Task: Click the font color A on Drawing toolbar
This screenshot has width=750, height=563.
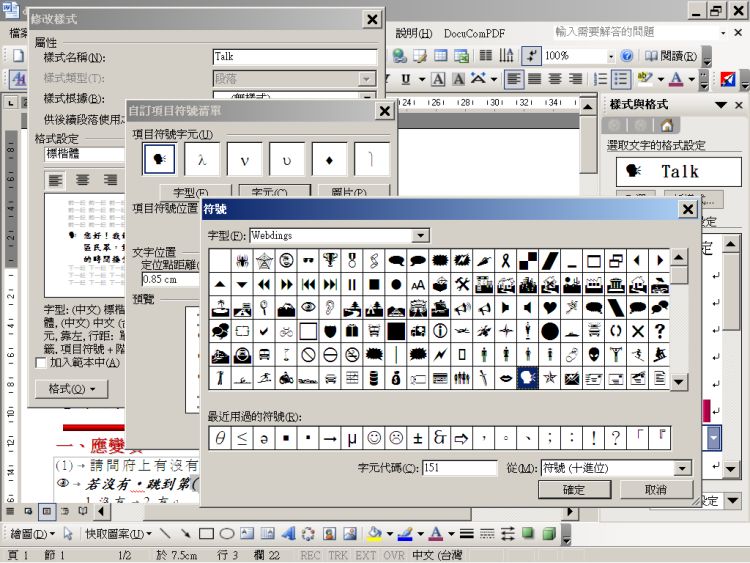Action: pyautogui.click(x=436, y=533)
